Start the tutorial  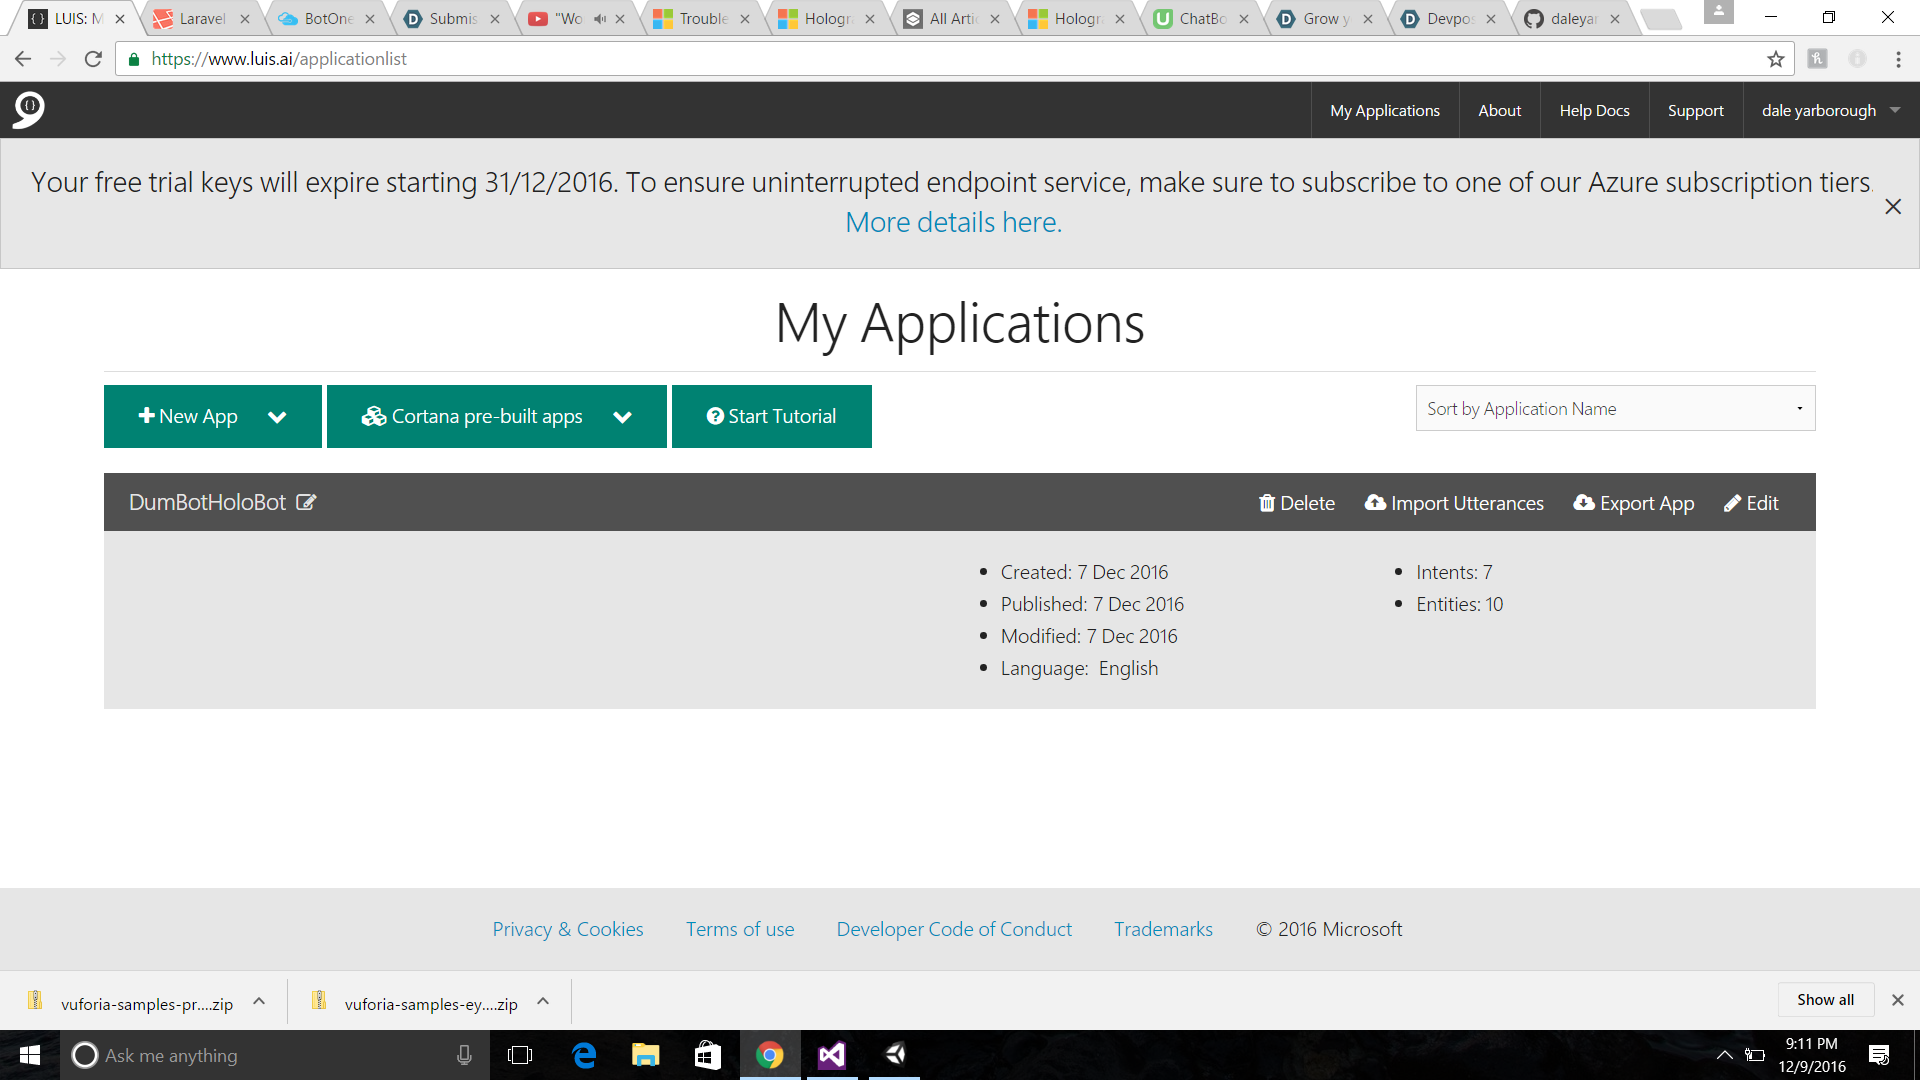771,417
